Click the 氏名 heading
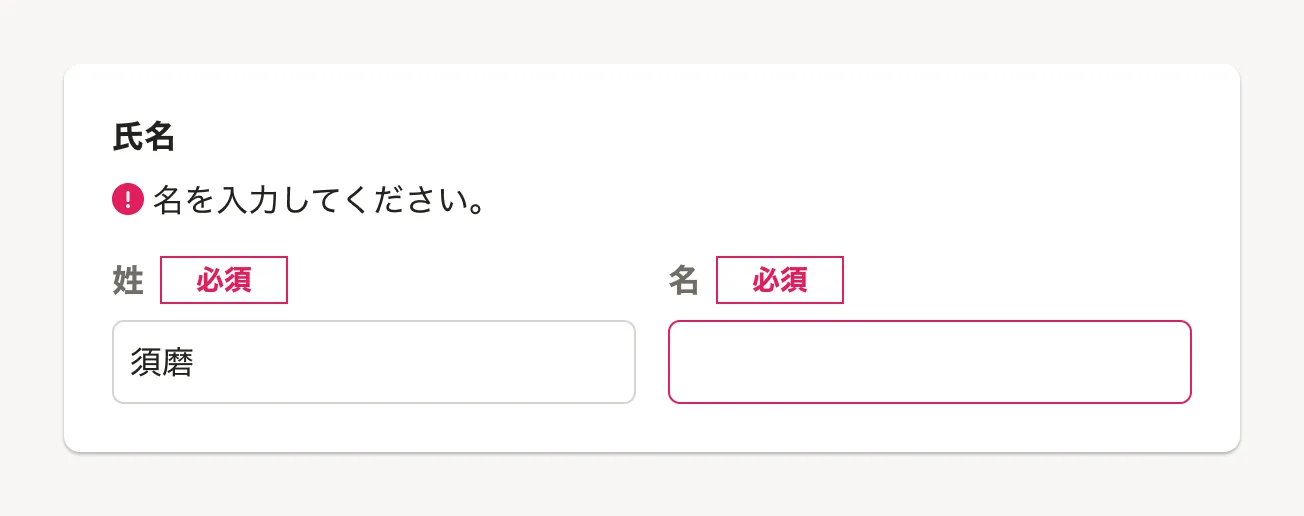The width and height of the screenshot is (1304, 516). (x=144, y=138)
